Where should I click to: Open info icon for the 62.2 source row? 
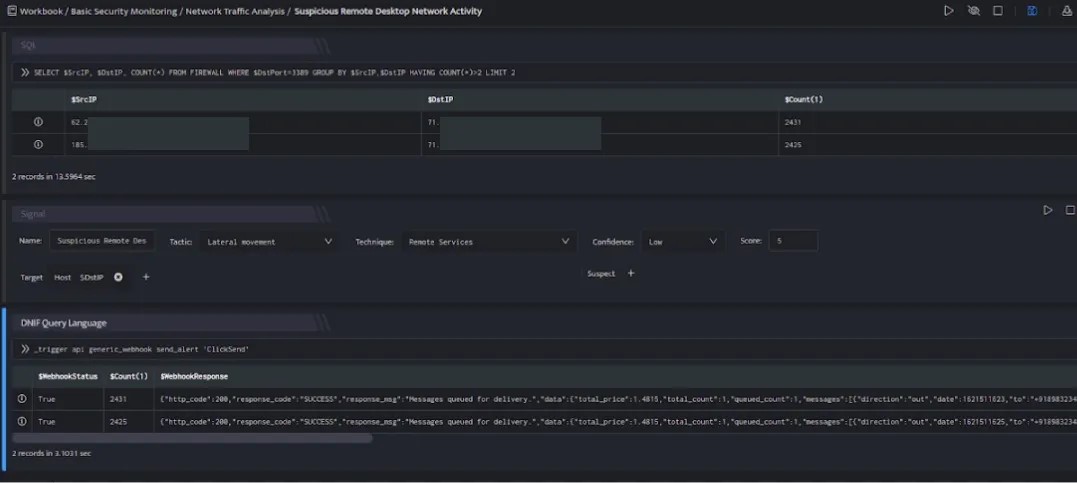(38, 122)
